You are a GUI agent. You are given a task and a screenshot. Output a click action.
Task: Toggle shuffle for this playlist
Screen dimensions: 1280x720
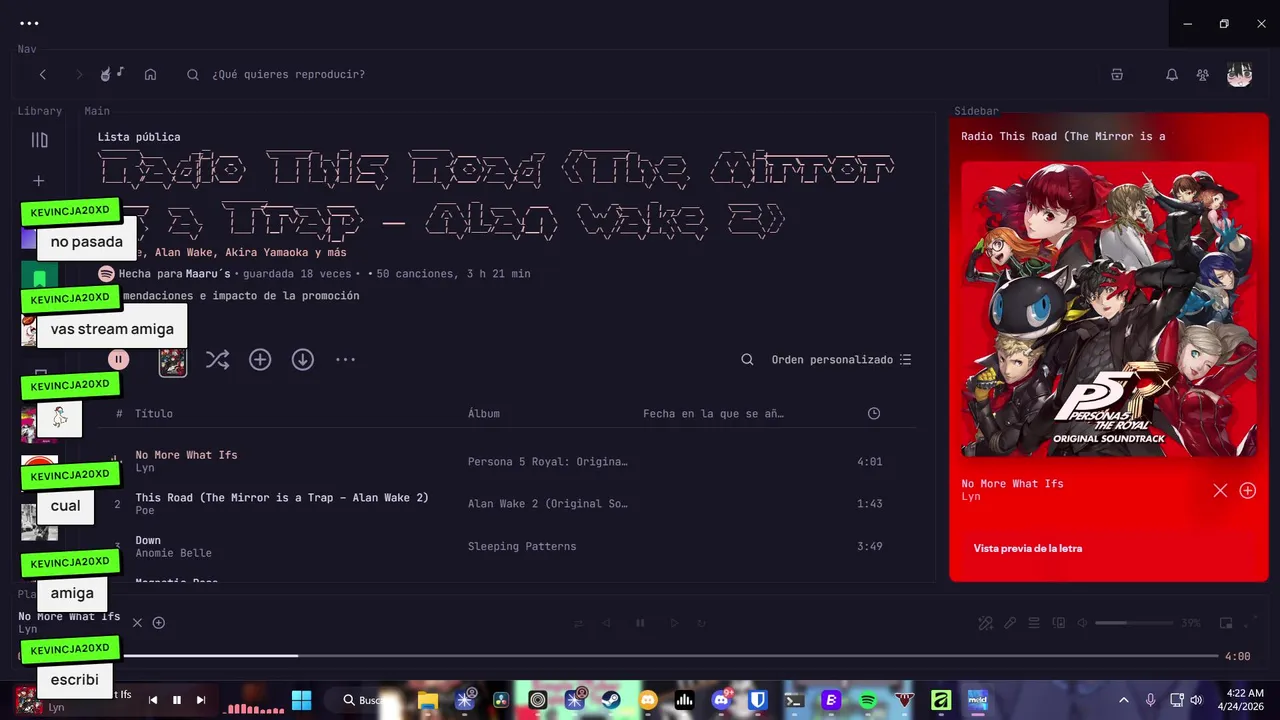click(217, 360)
